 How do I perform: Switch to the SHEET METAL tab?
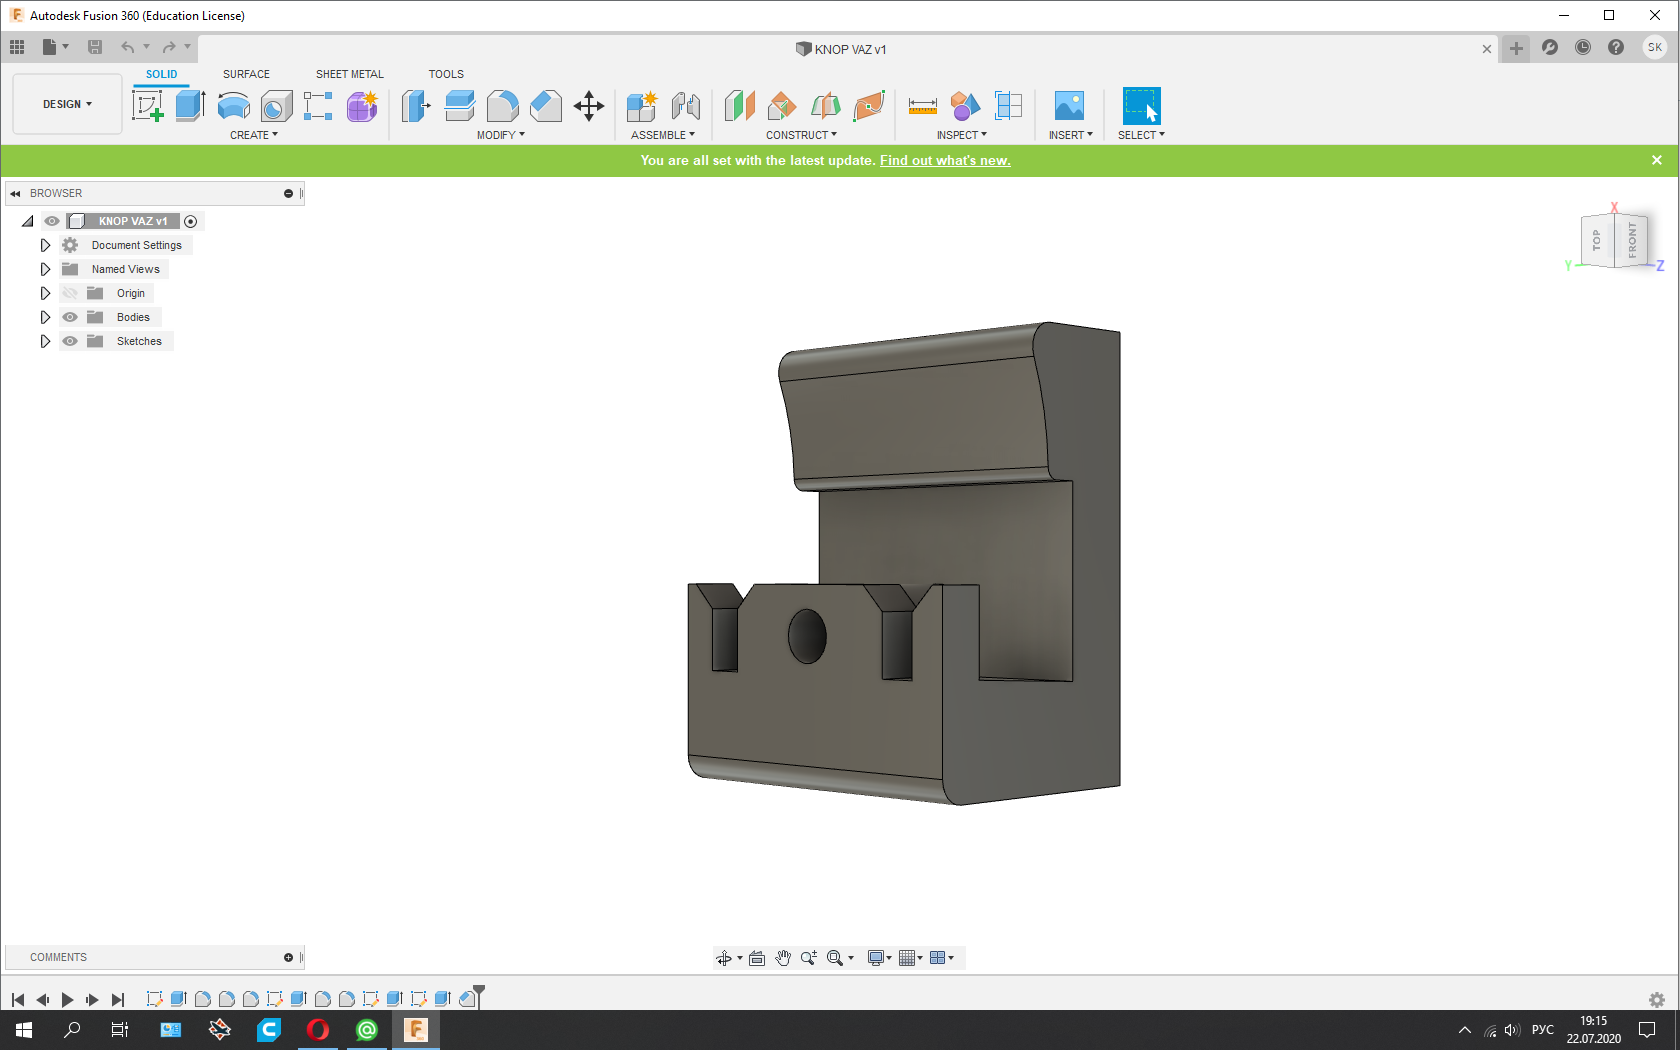pyautogui.click(x=349, y=74)
